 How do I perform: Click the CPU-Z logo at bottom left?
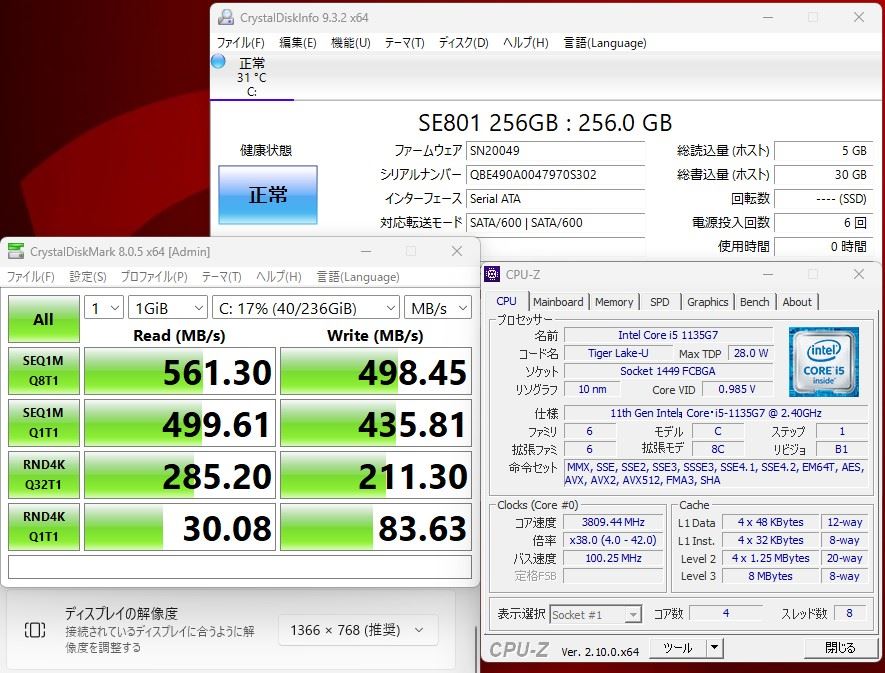[x=520, y=648]
